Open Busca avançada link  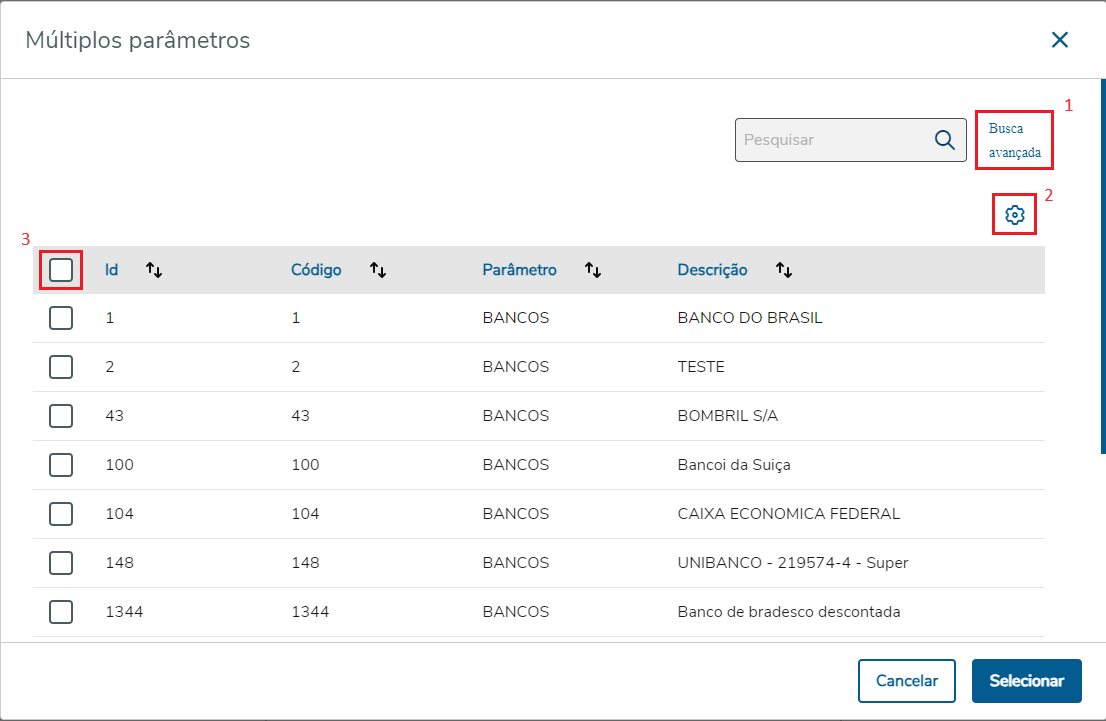(x=1014, y=141)
